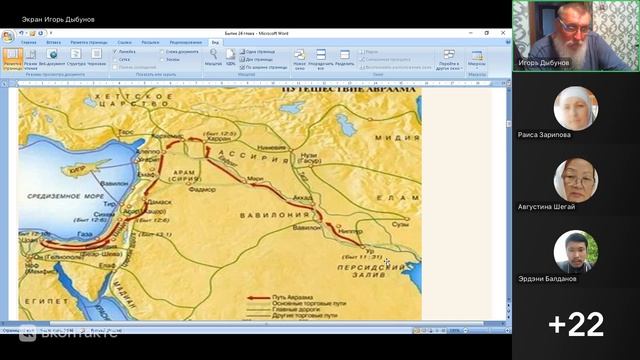The image size is (640, 360).
Task: Click the word count in status bar
Action: click(57, 331)
